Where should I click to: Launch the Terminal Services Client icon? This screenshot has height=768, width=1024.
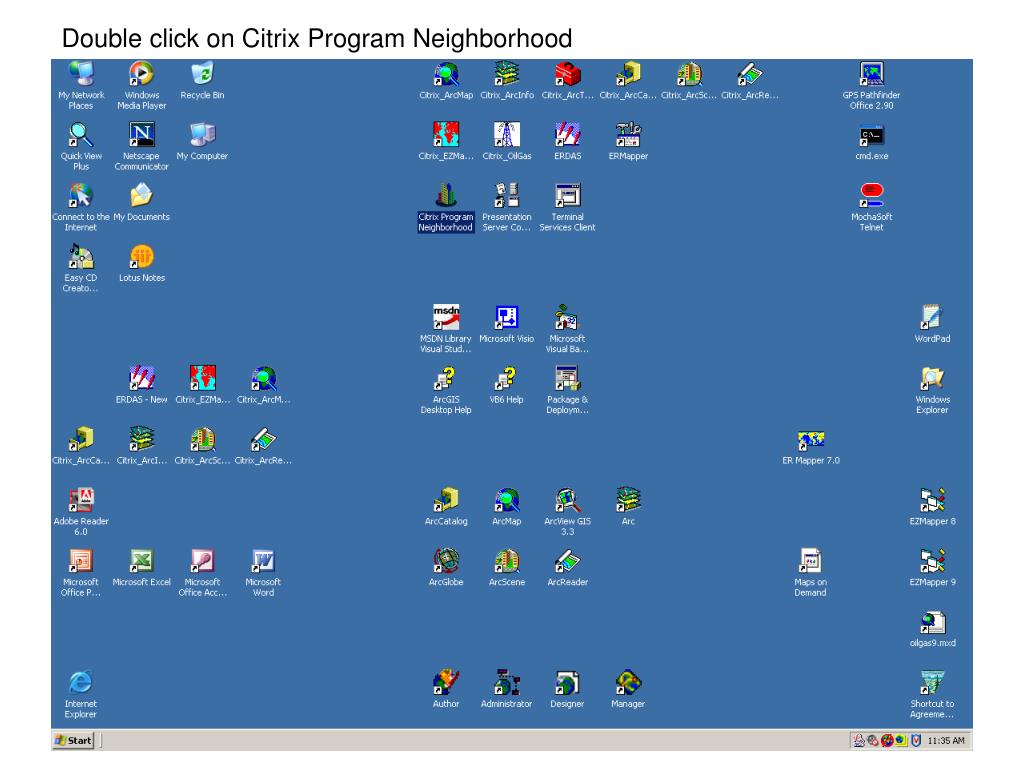pos(568,196)
